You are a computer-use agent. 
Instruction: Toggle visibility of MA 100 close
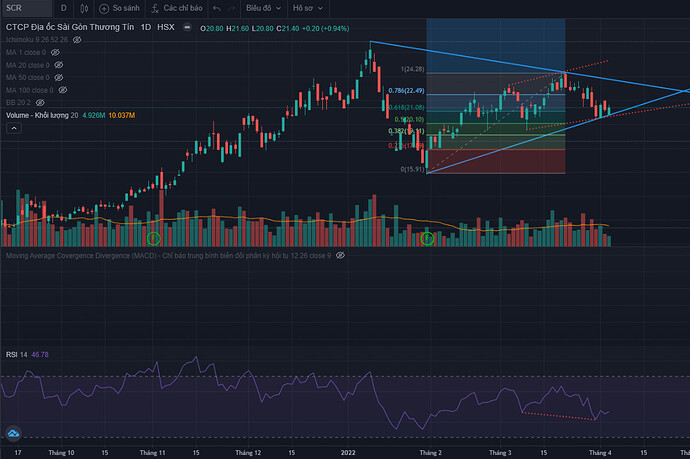click(x=63, y=90)
